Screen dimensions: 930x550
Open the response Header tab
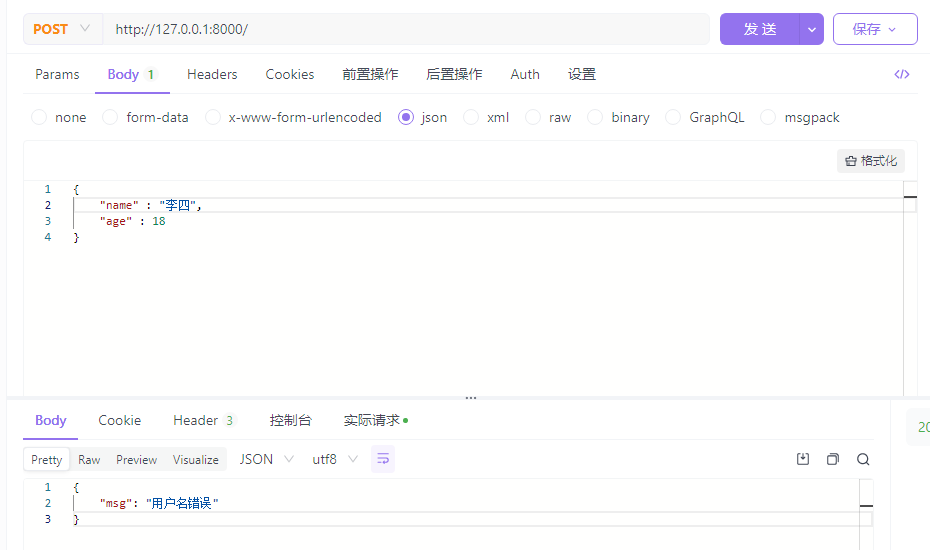(203, 421)
